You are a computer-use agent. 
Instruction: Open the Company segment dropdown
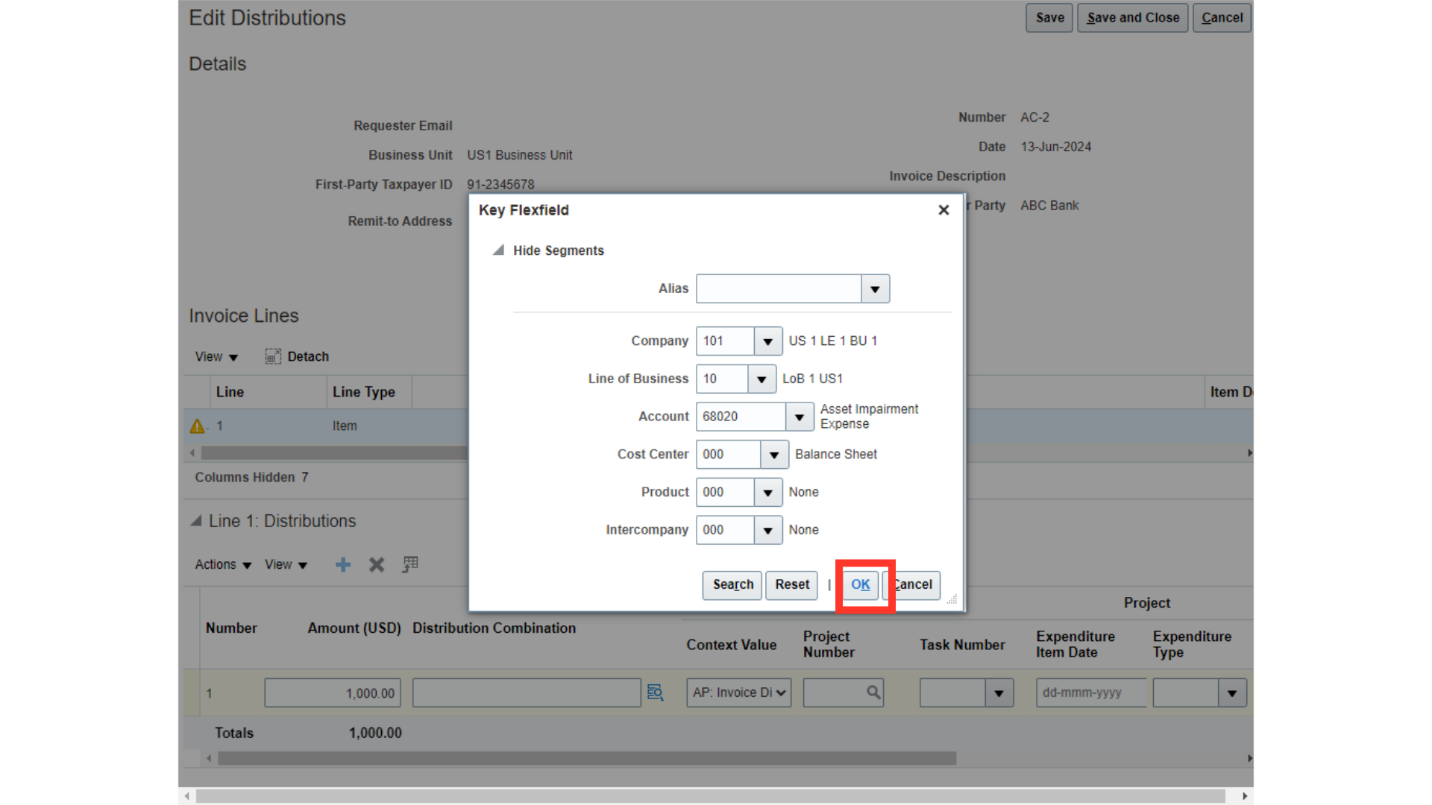coord(768,341)
